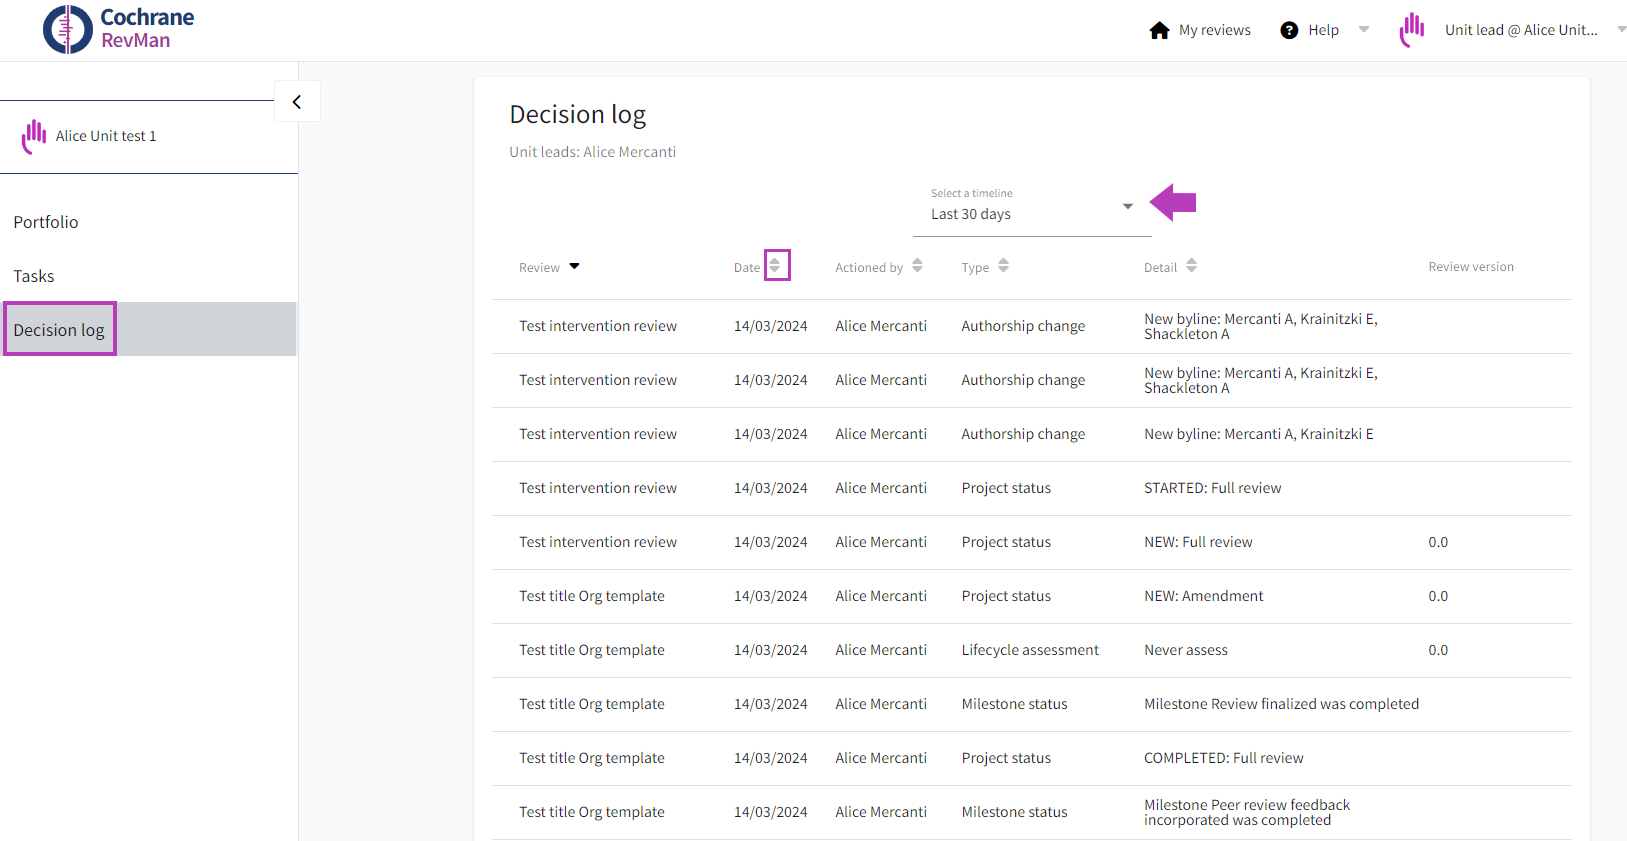Screen dimensions: 1627x841
Task: Expand the Help menu arrow
Action: coord(1364,30)
